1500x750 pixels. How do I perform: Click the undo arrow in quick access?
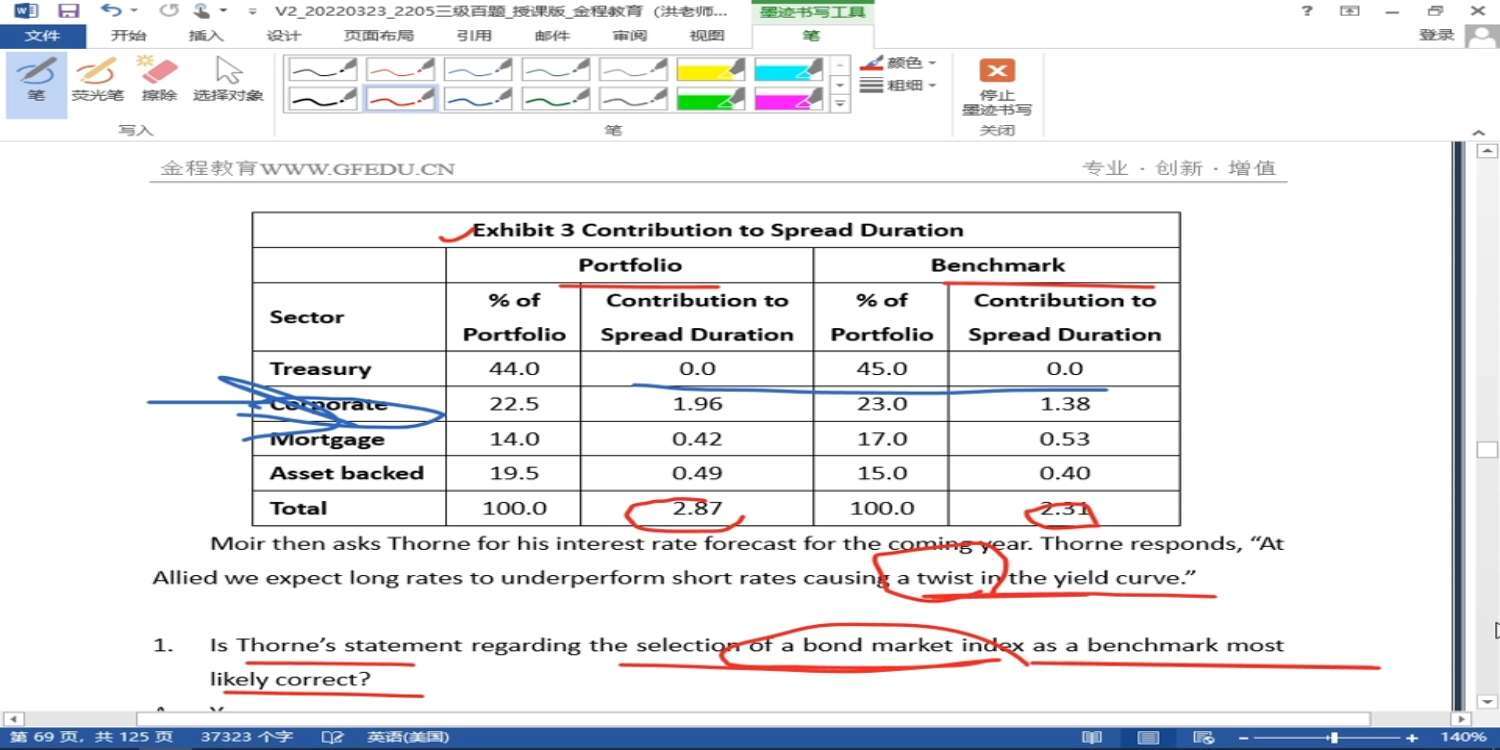(x=111, y=11)
